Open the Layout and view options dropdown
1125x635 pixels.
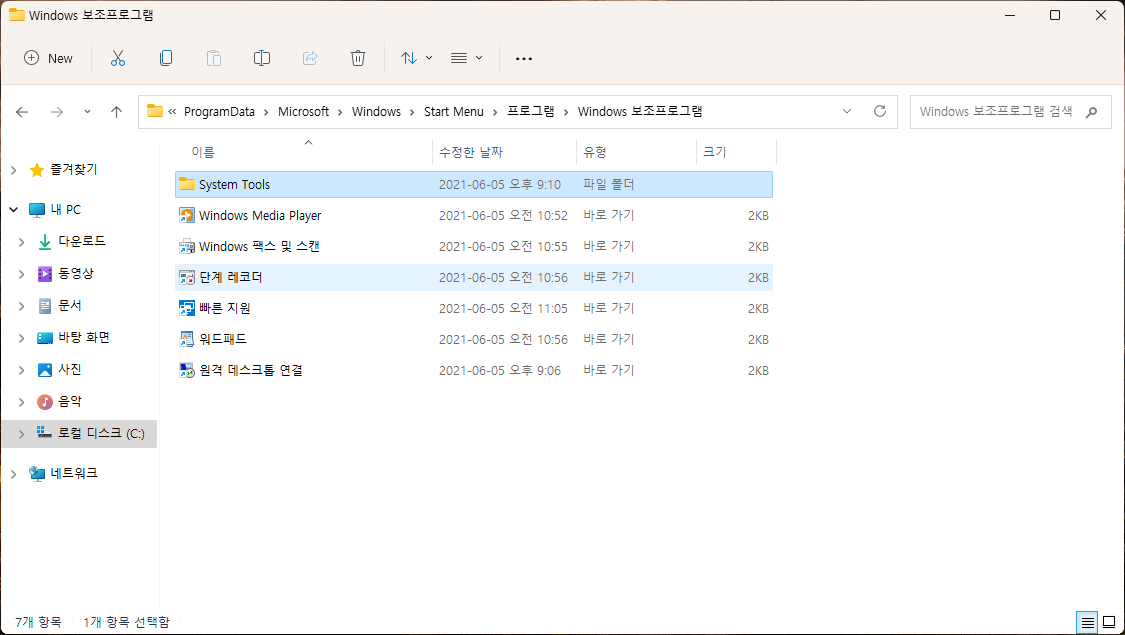pos(466,58)
